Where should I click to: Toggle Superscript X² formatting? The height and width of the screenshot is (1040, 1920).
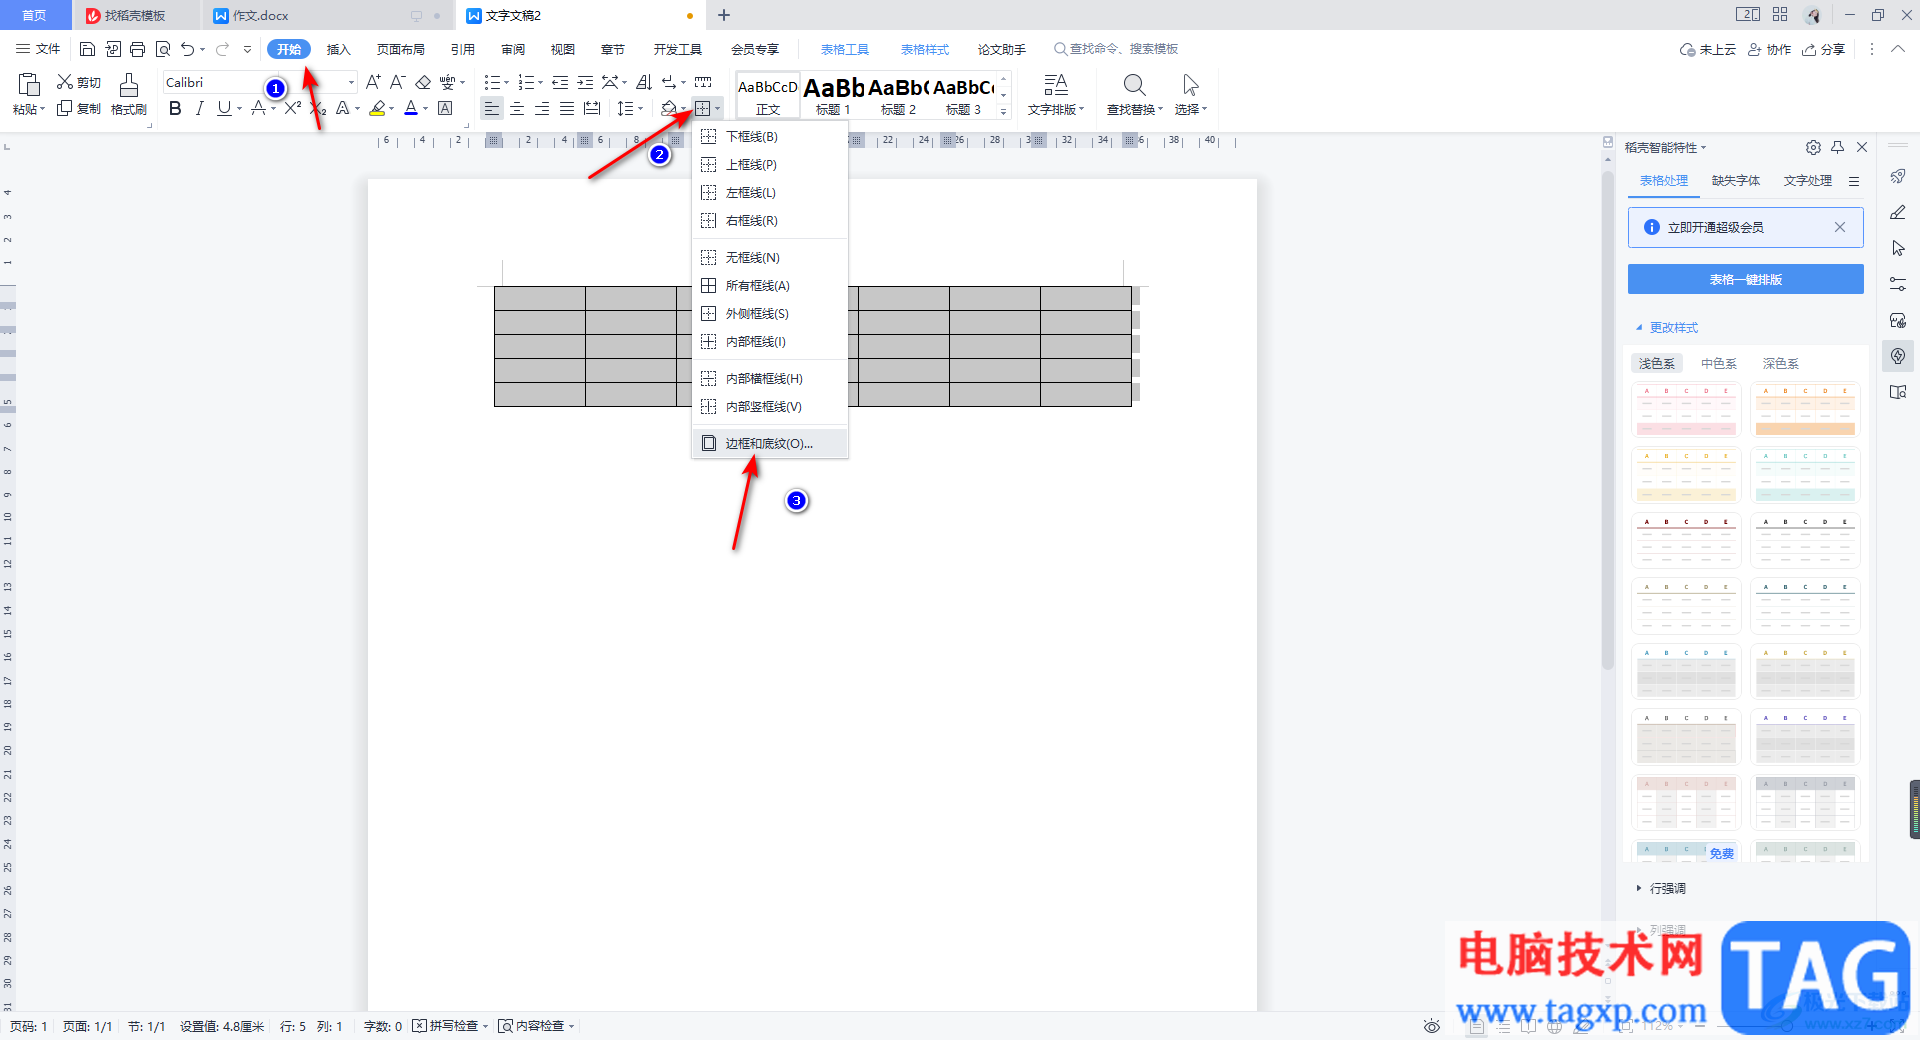tap(293, 108)
